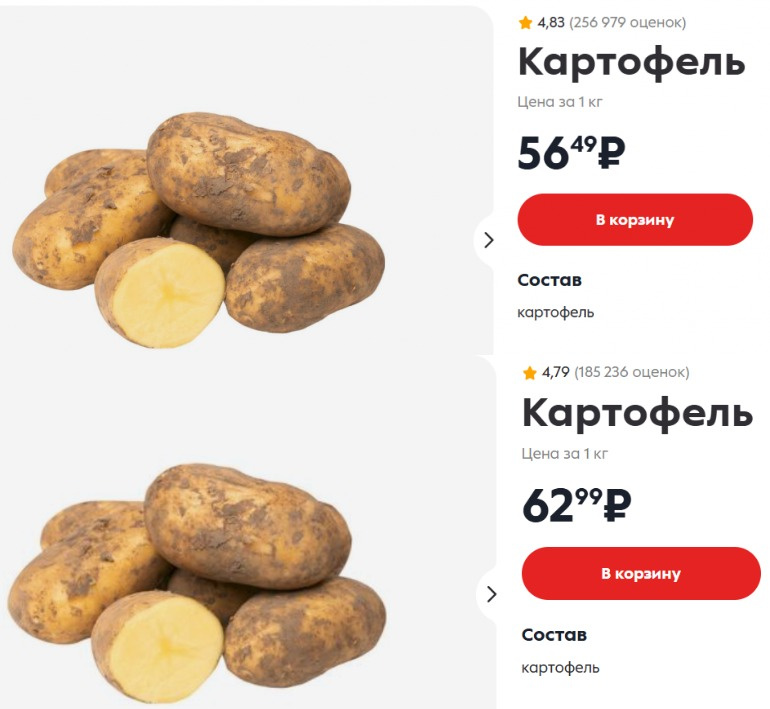Open the top potato product image
Viewport: 770px width, 709px height.
(x=199, y=230)
